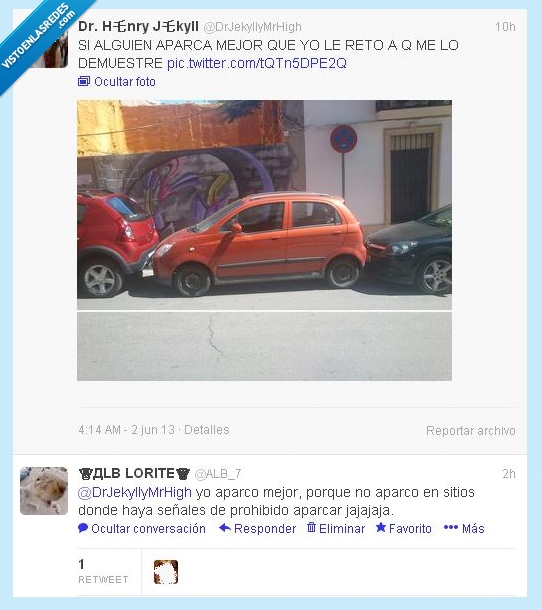Click the reply arrow icon beside Responder
The image size is (542, 610).
(225, 528)
